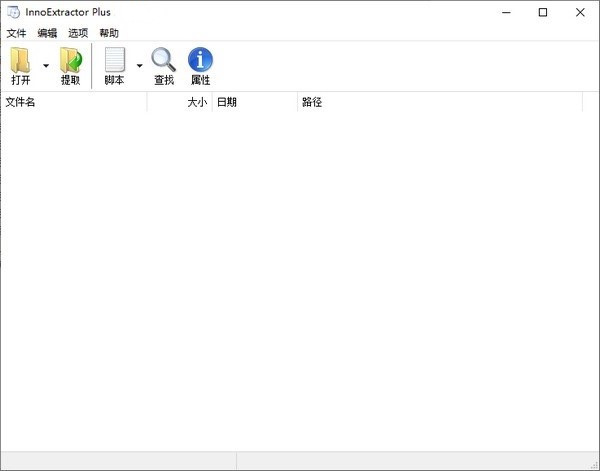Open the 选项 (Options) menu
This screenshot has height=471, width=600.
(78, 33)
